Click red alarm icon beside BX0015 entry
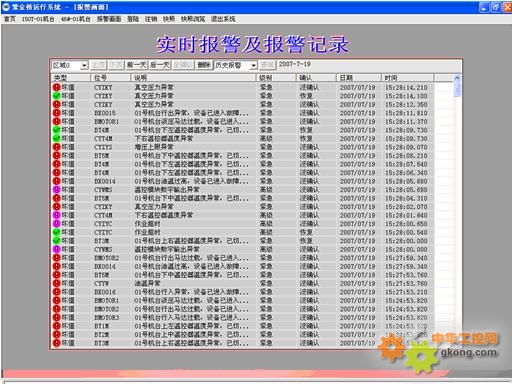The width and height of the screenshot is (512, 384). click(x=56, y=113)
